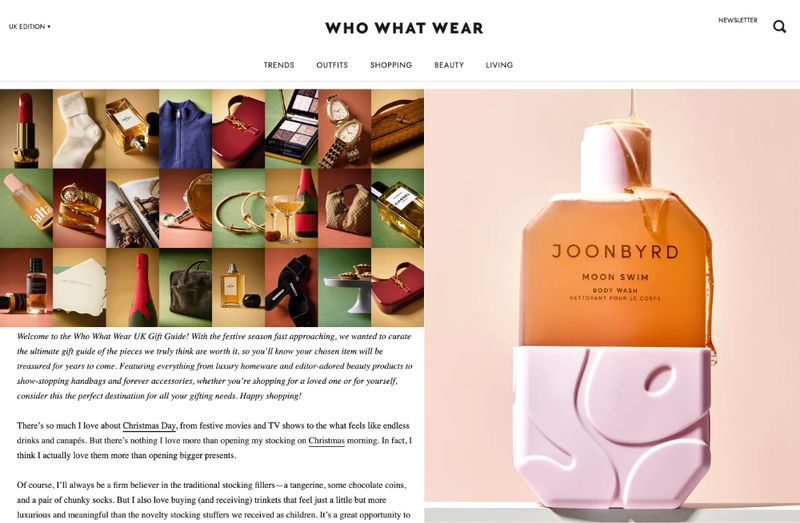The height and width of the screenshot is (523, 800).
Task: Go to the Outfits section
Action: (332, 65)
